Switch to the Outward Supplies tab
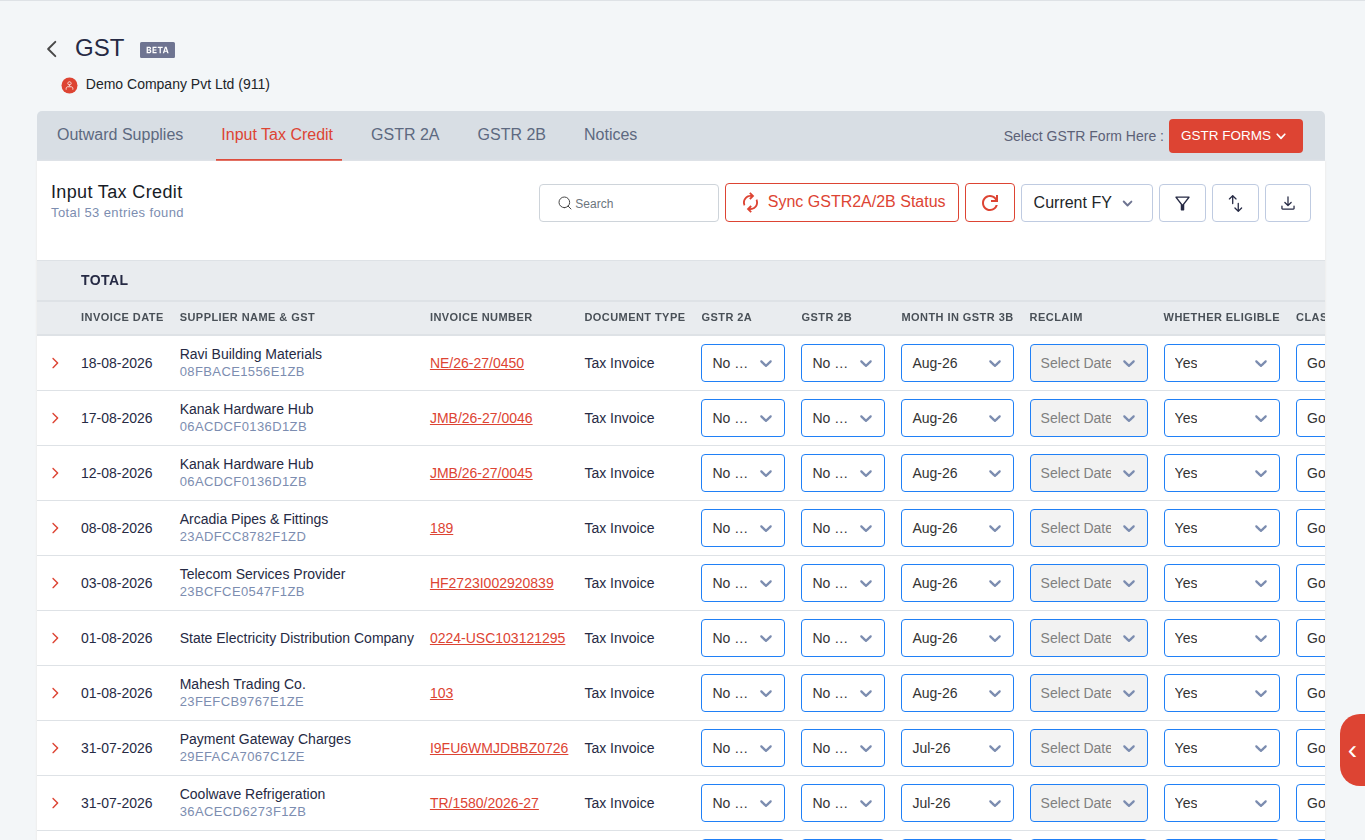 pos(120,135)
